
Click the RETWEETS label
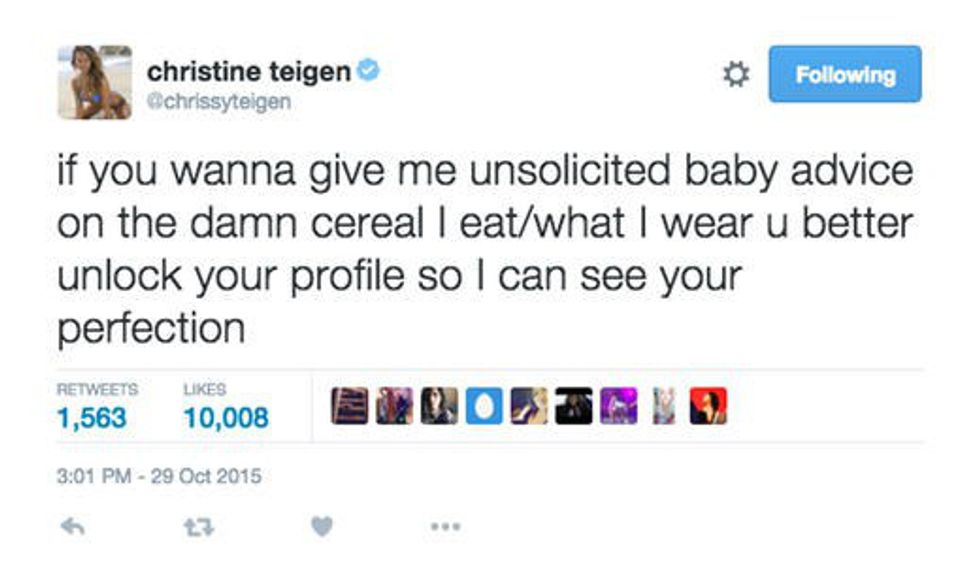[x=97, y=389]
